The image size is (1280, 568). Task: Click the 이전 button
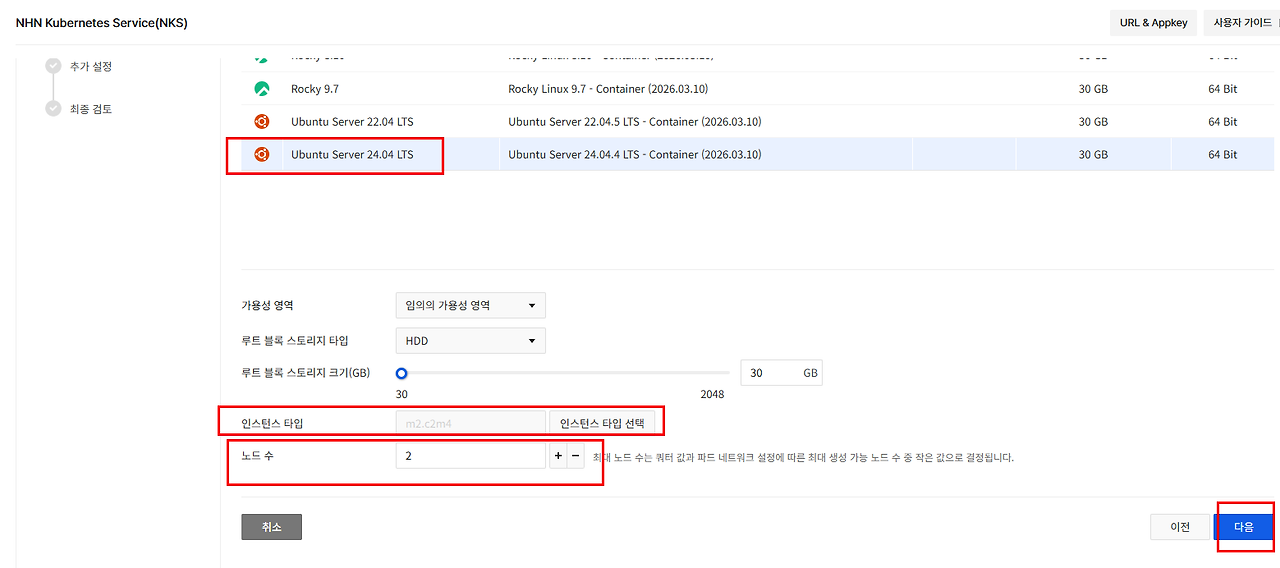1180,527
